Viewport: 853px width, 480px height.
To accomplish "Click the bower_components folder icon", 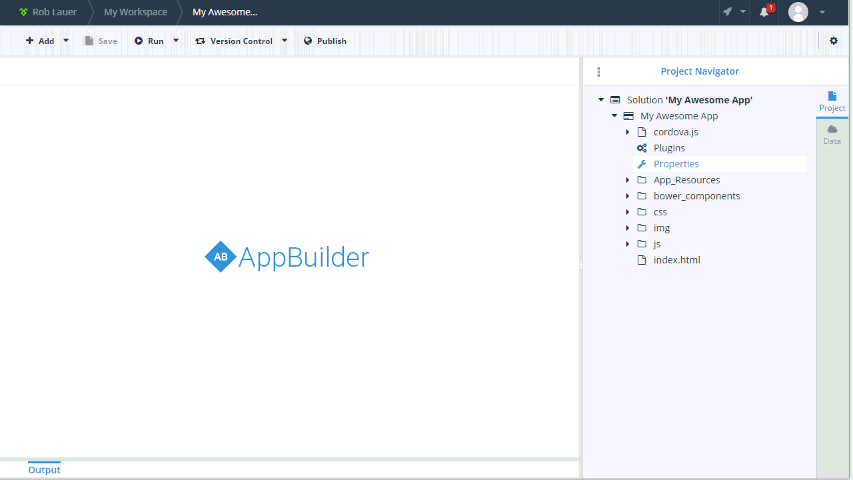I will [642, 196].
